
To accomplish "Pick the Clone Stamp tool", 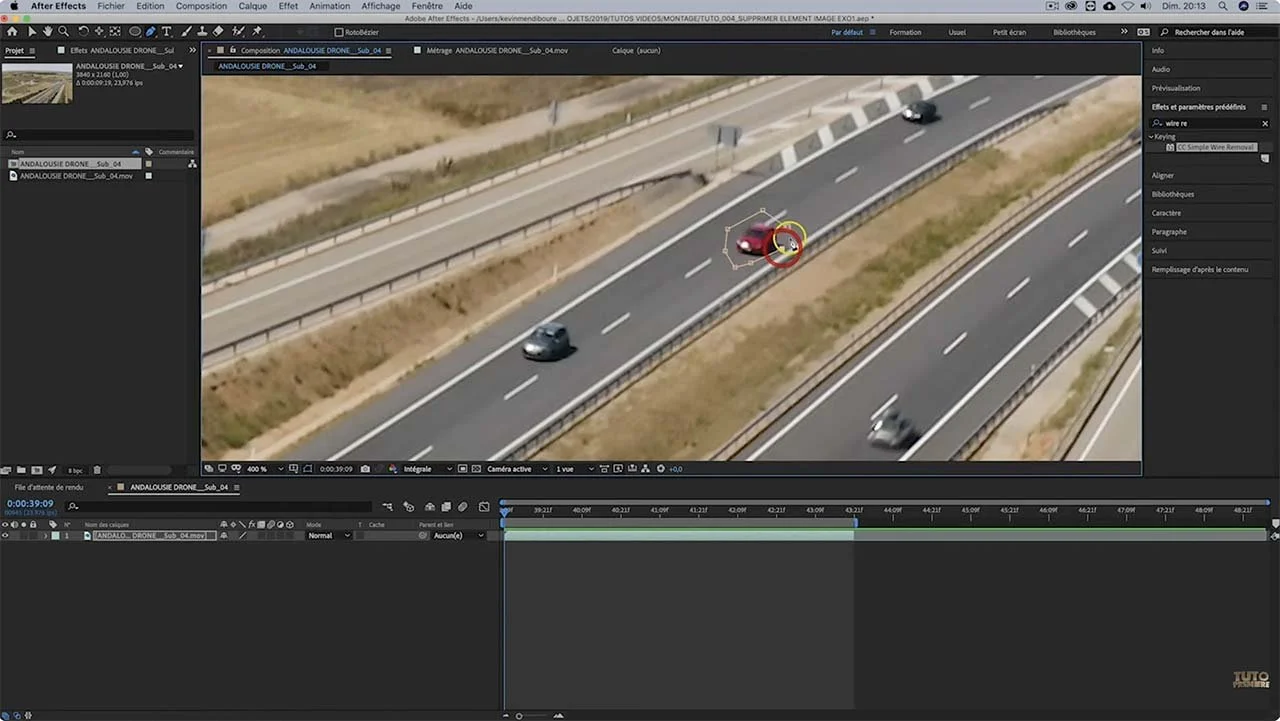I will (200, 31).
